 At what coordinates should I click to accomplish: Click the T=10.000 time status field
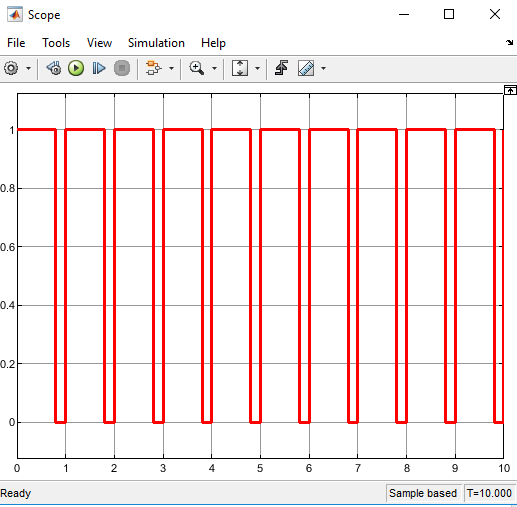[489, 493]
